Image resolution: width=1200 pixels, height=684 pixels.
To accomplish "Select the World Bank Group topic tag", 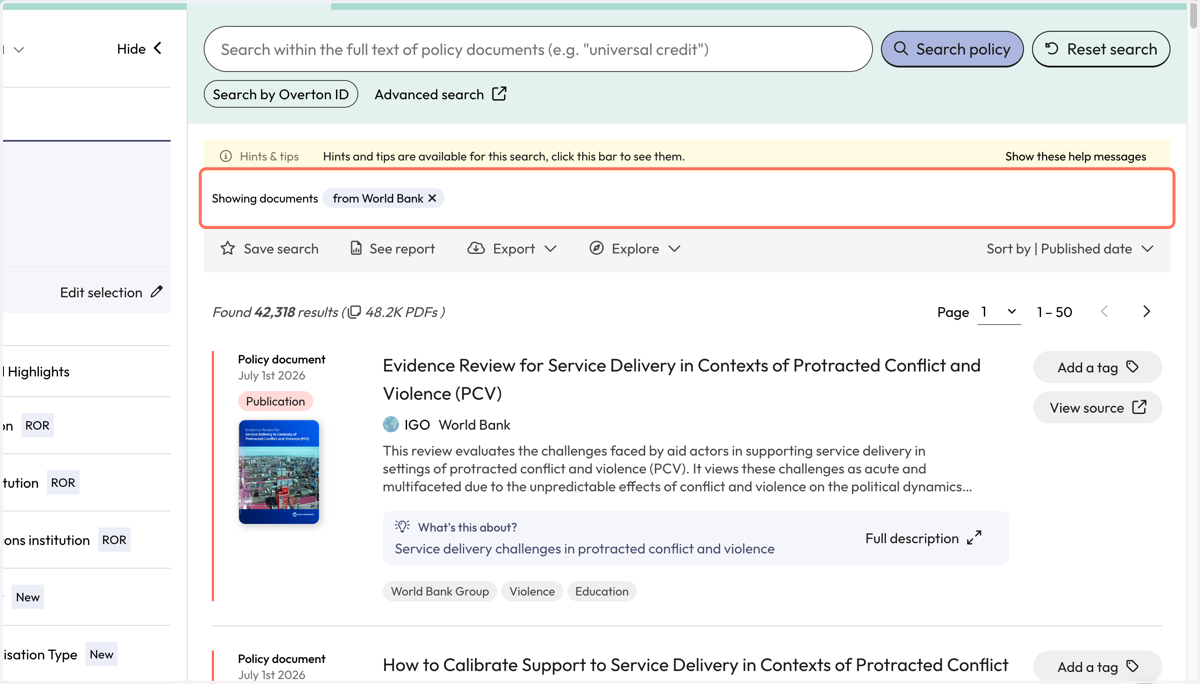I will [x=440, y=591].
